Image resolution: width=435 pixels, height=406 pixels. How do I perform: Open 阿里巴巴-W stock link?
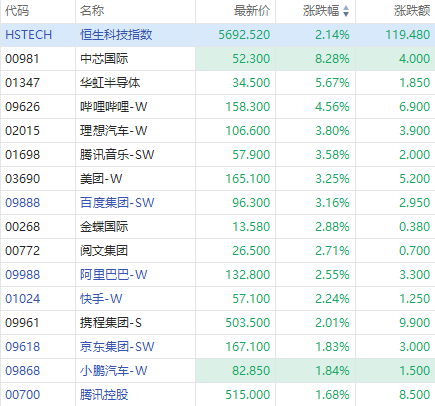(113, 275)
